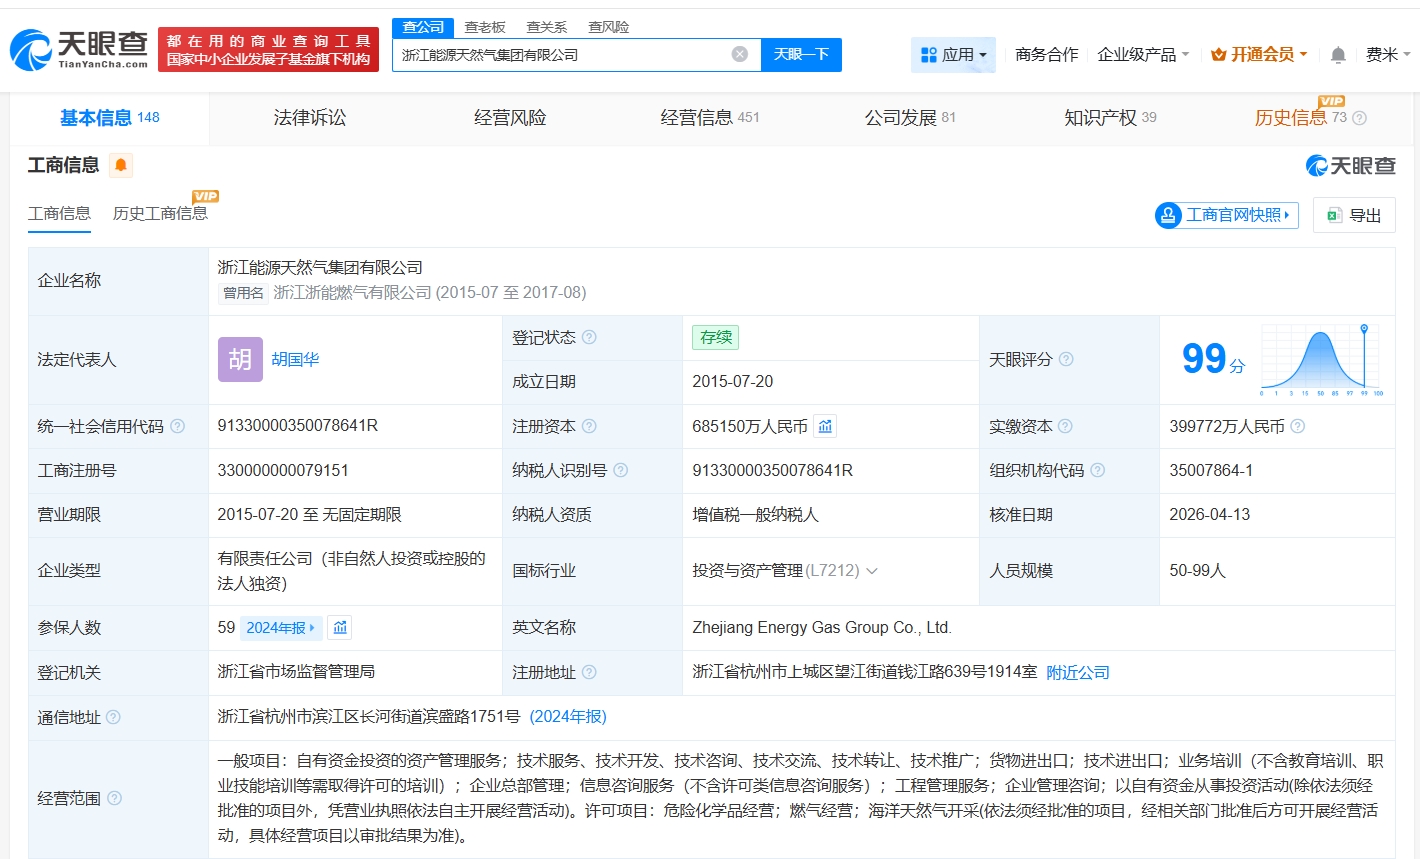Screen dimensions: 1420x859
Task: Click the 导出 export button
Action: click(1354, 215)
